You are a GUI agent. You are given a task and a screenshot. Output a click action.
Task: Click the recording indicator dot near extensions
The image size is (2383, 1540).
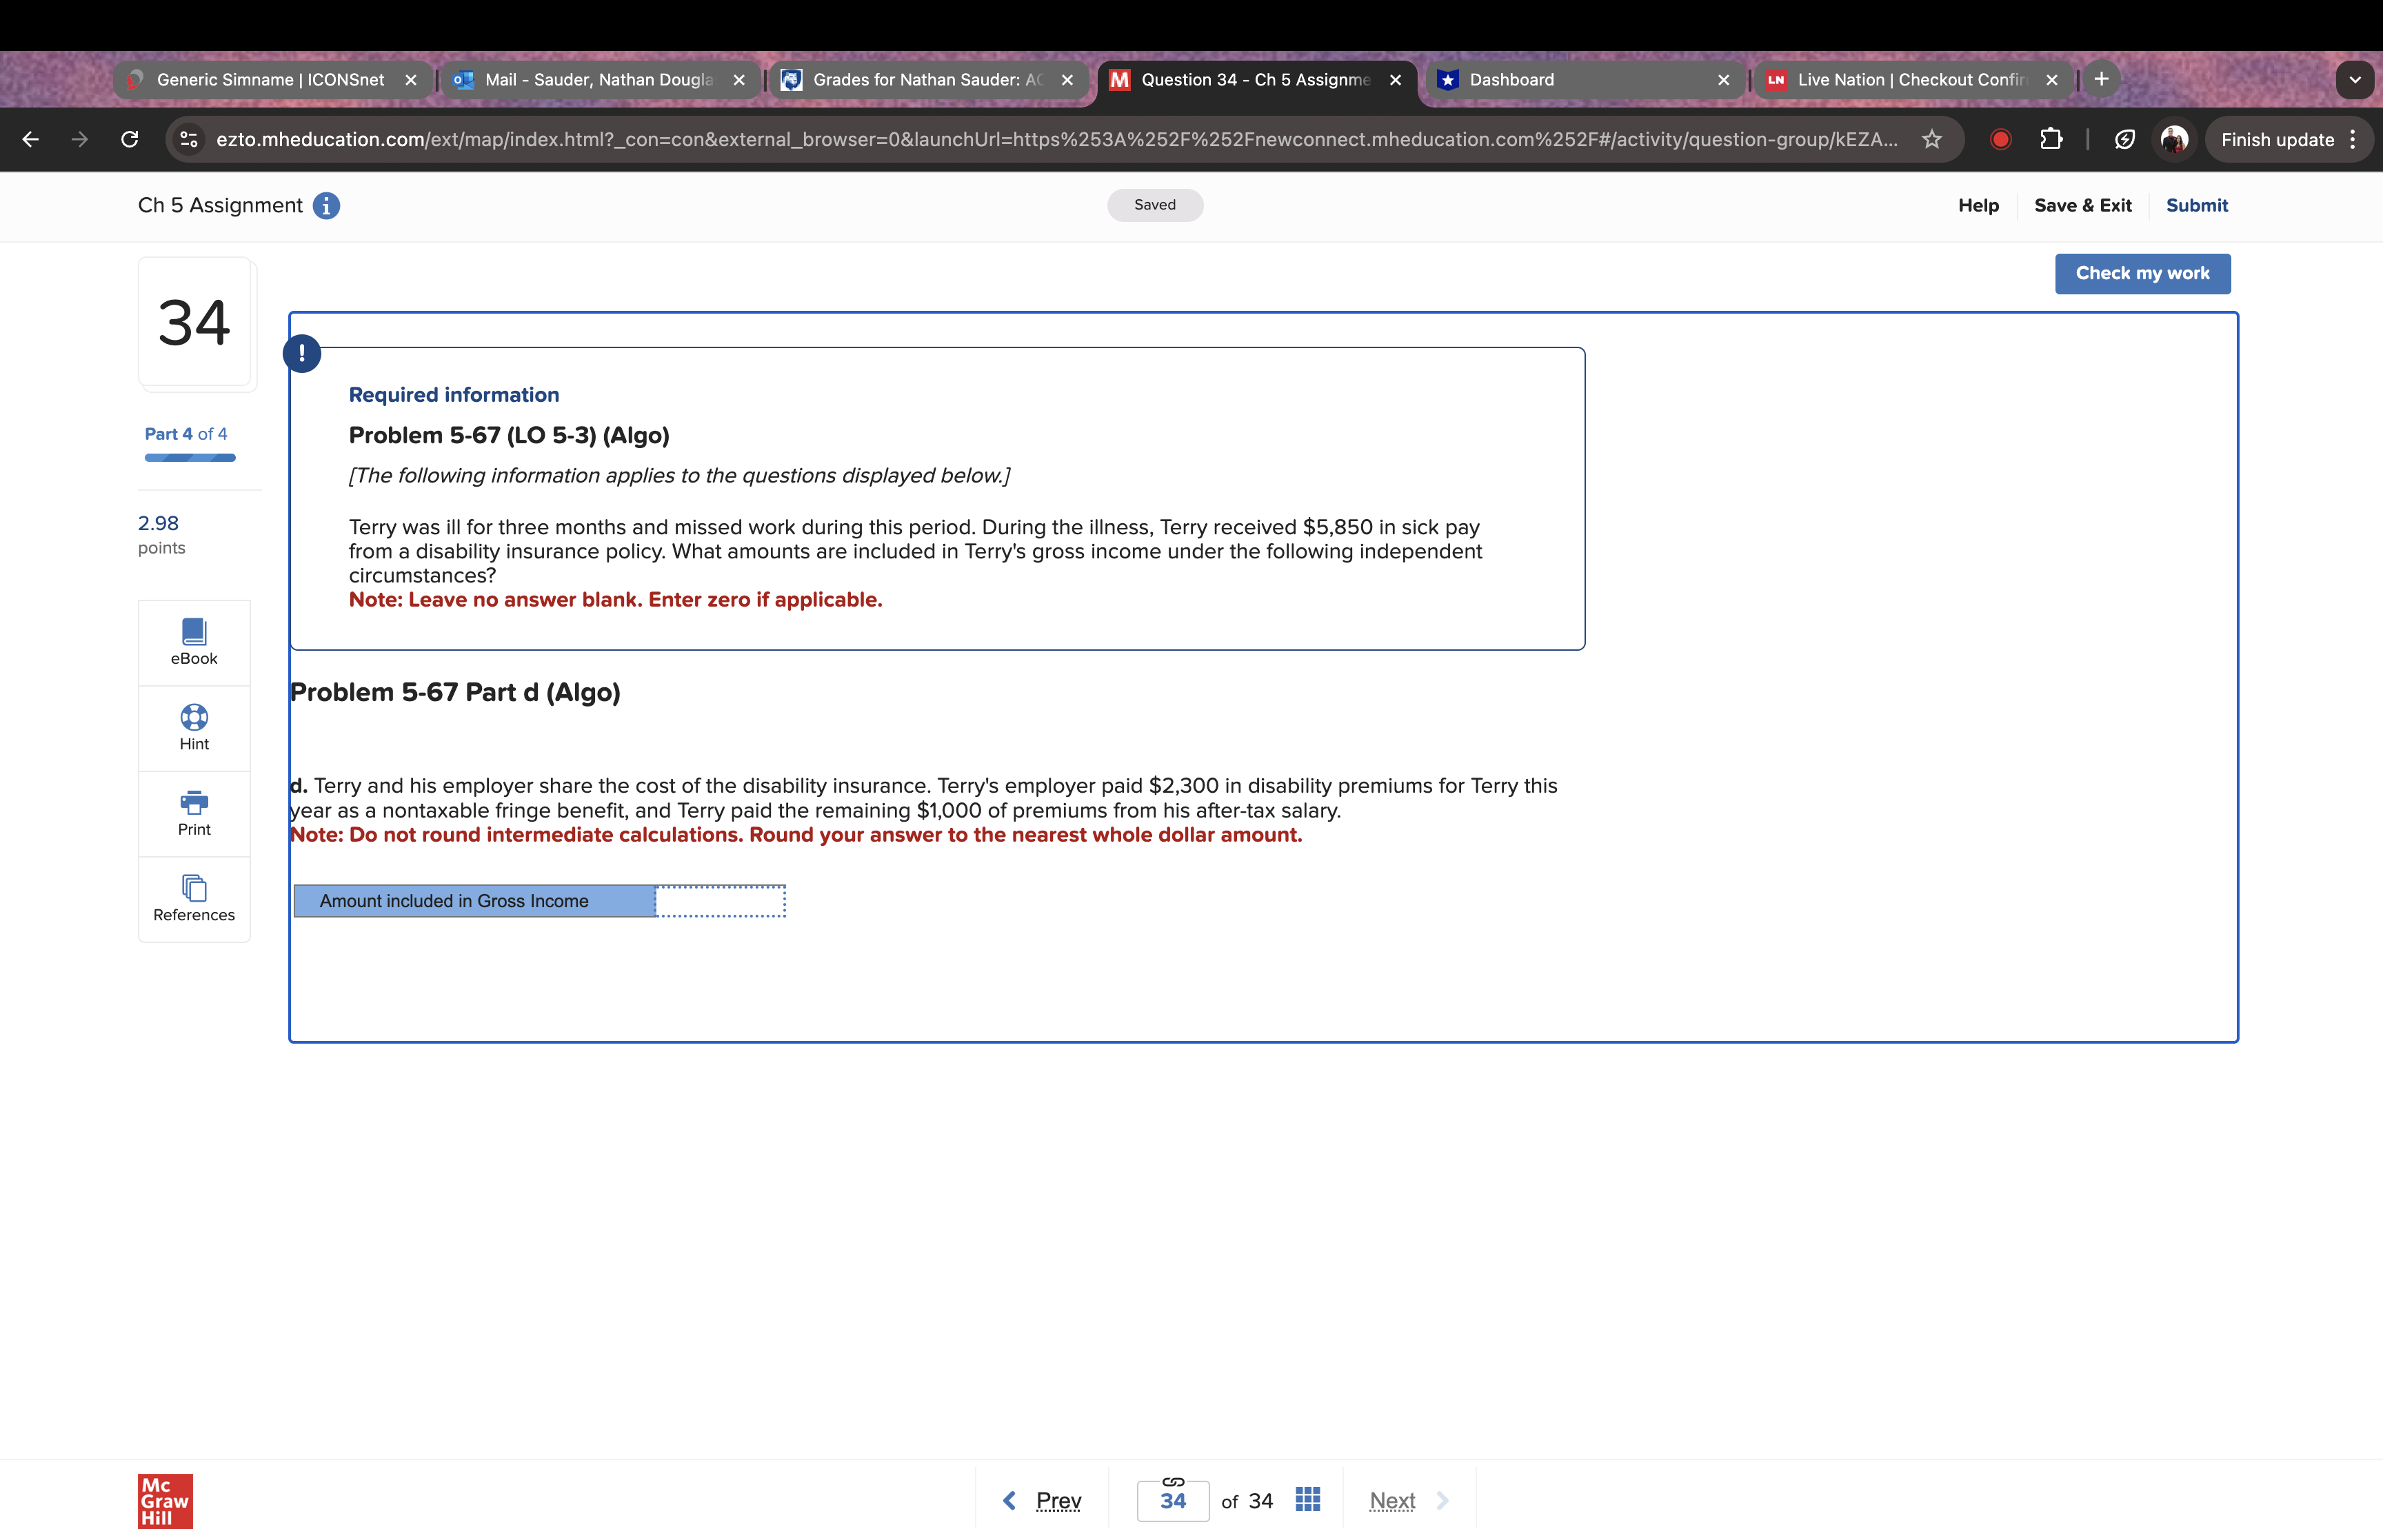point(2001,140)
